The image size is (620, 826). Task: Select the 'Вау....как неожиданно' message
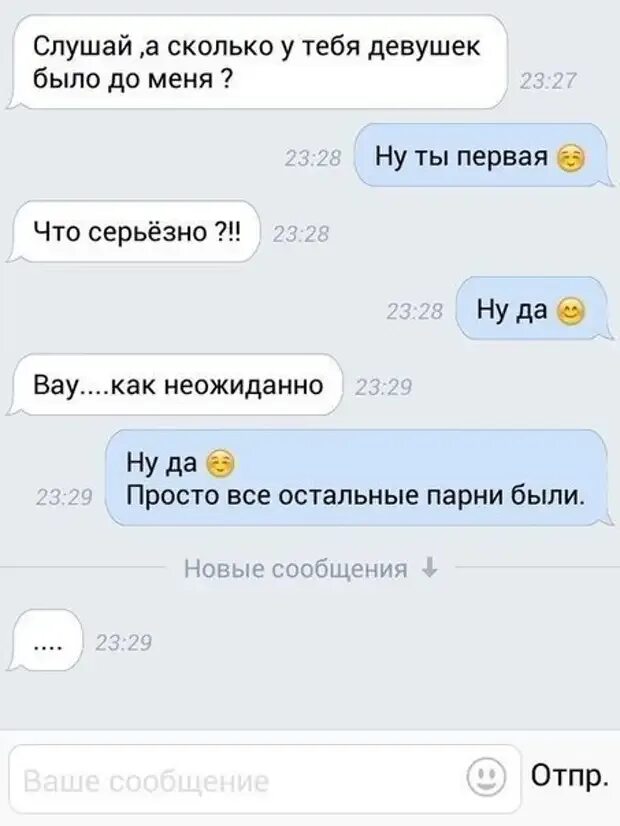[176, 385]
